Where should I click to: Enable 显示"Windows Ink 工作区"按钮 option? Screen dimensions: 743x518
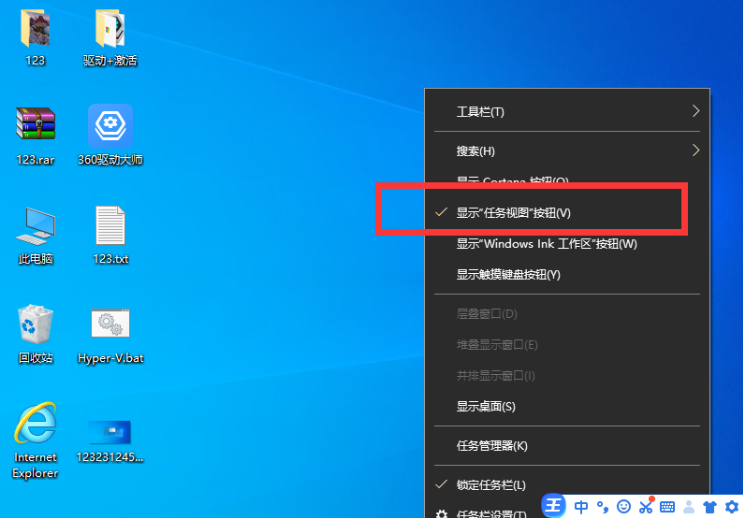546,243
